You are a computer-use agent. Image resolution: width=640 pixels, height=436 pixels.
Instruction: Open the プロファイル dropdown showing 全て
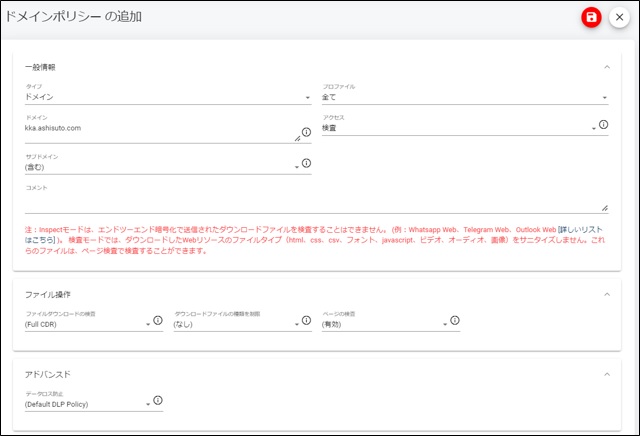464,98
